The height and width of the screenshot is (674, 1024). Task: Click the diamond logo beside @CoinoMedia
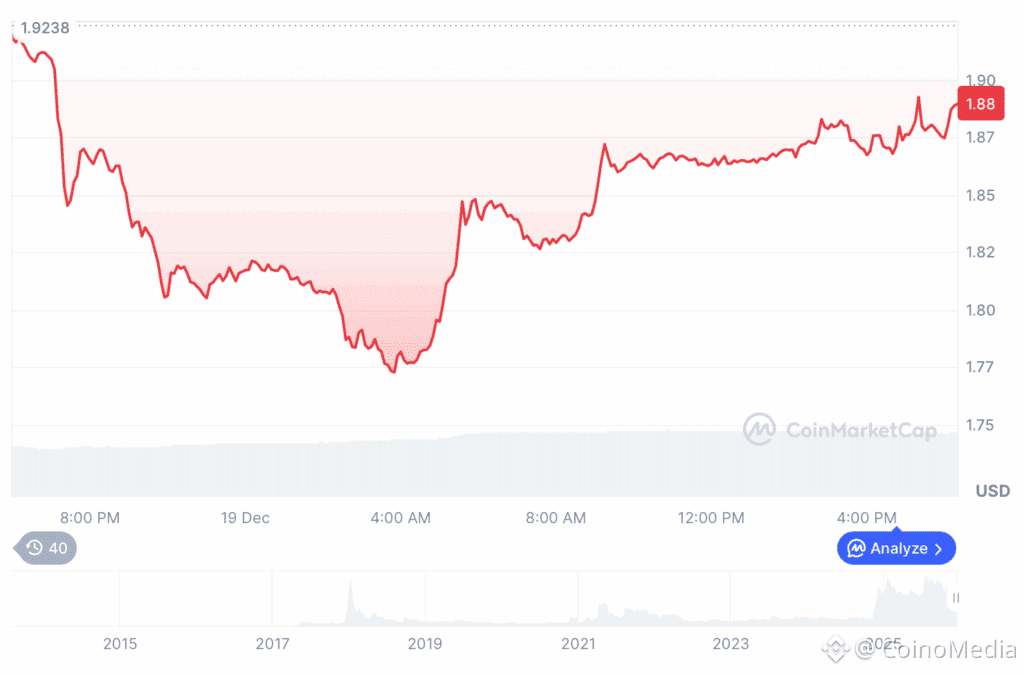tap(835, 649)
